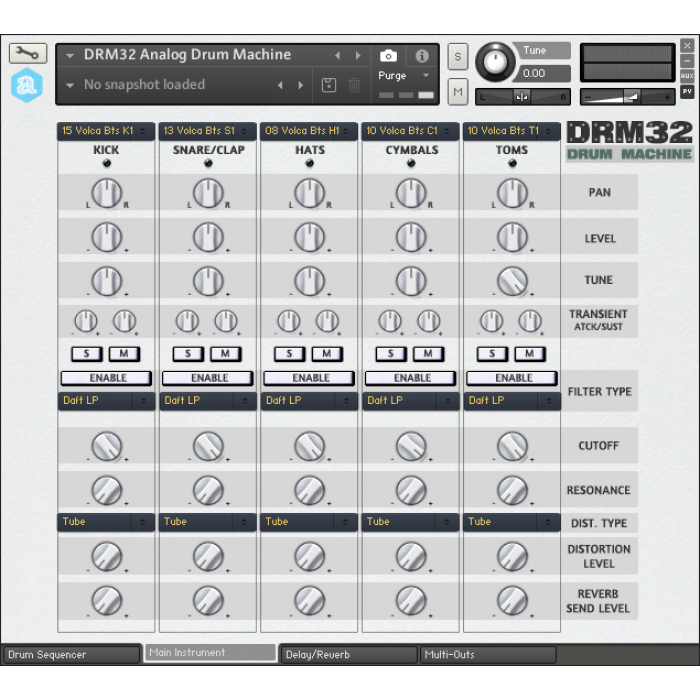Open the Delay/Reverb tab
Screen dimensions: 700x700
[349, 655]
